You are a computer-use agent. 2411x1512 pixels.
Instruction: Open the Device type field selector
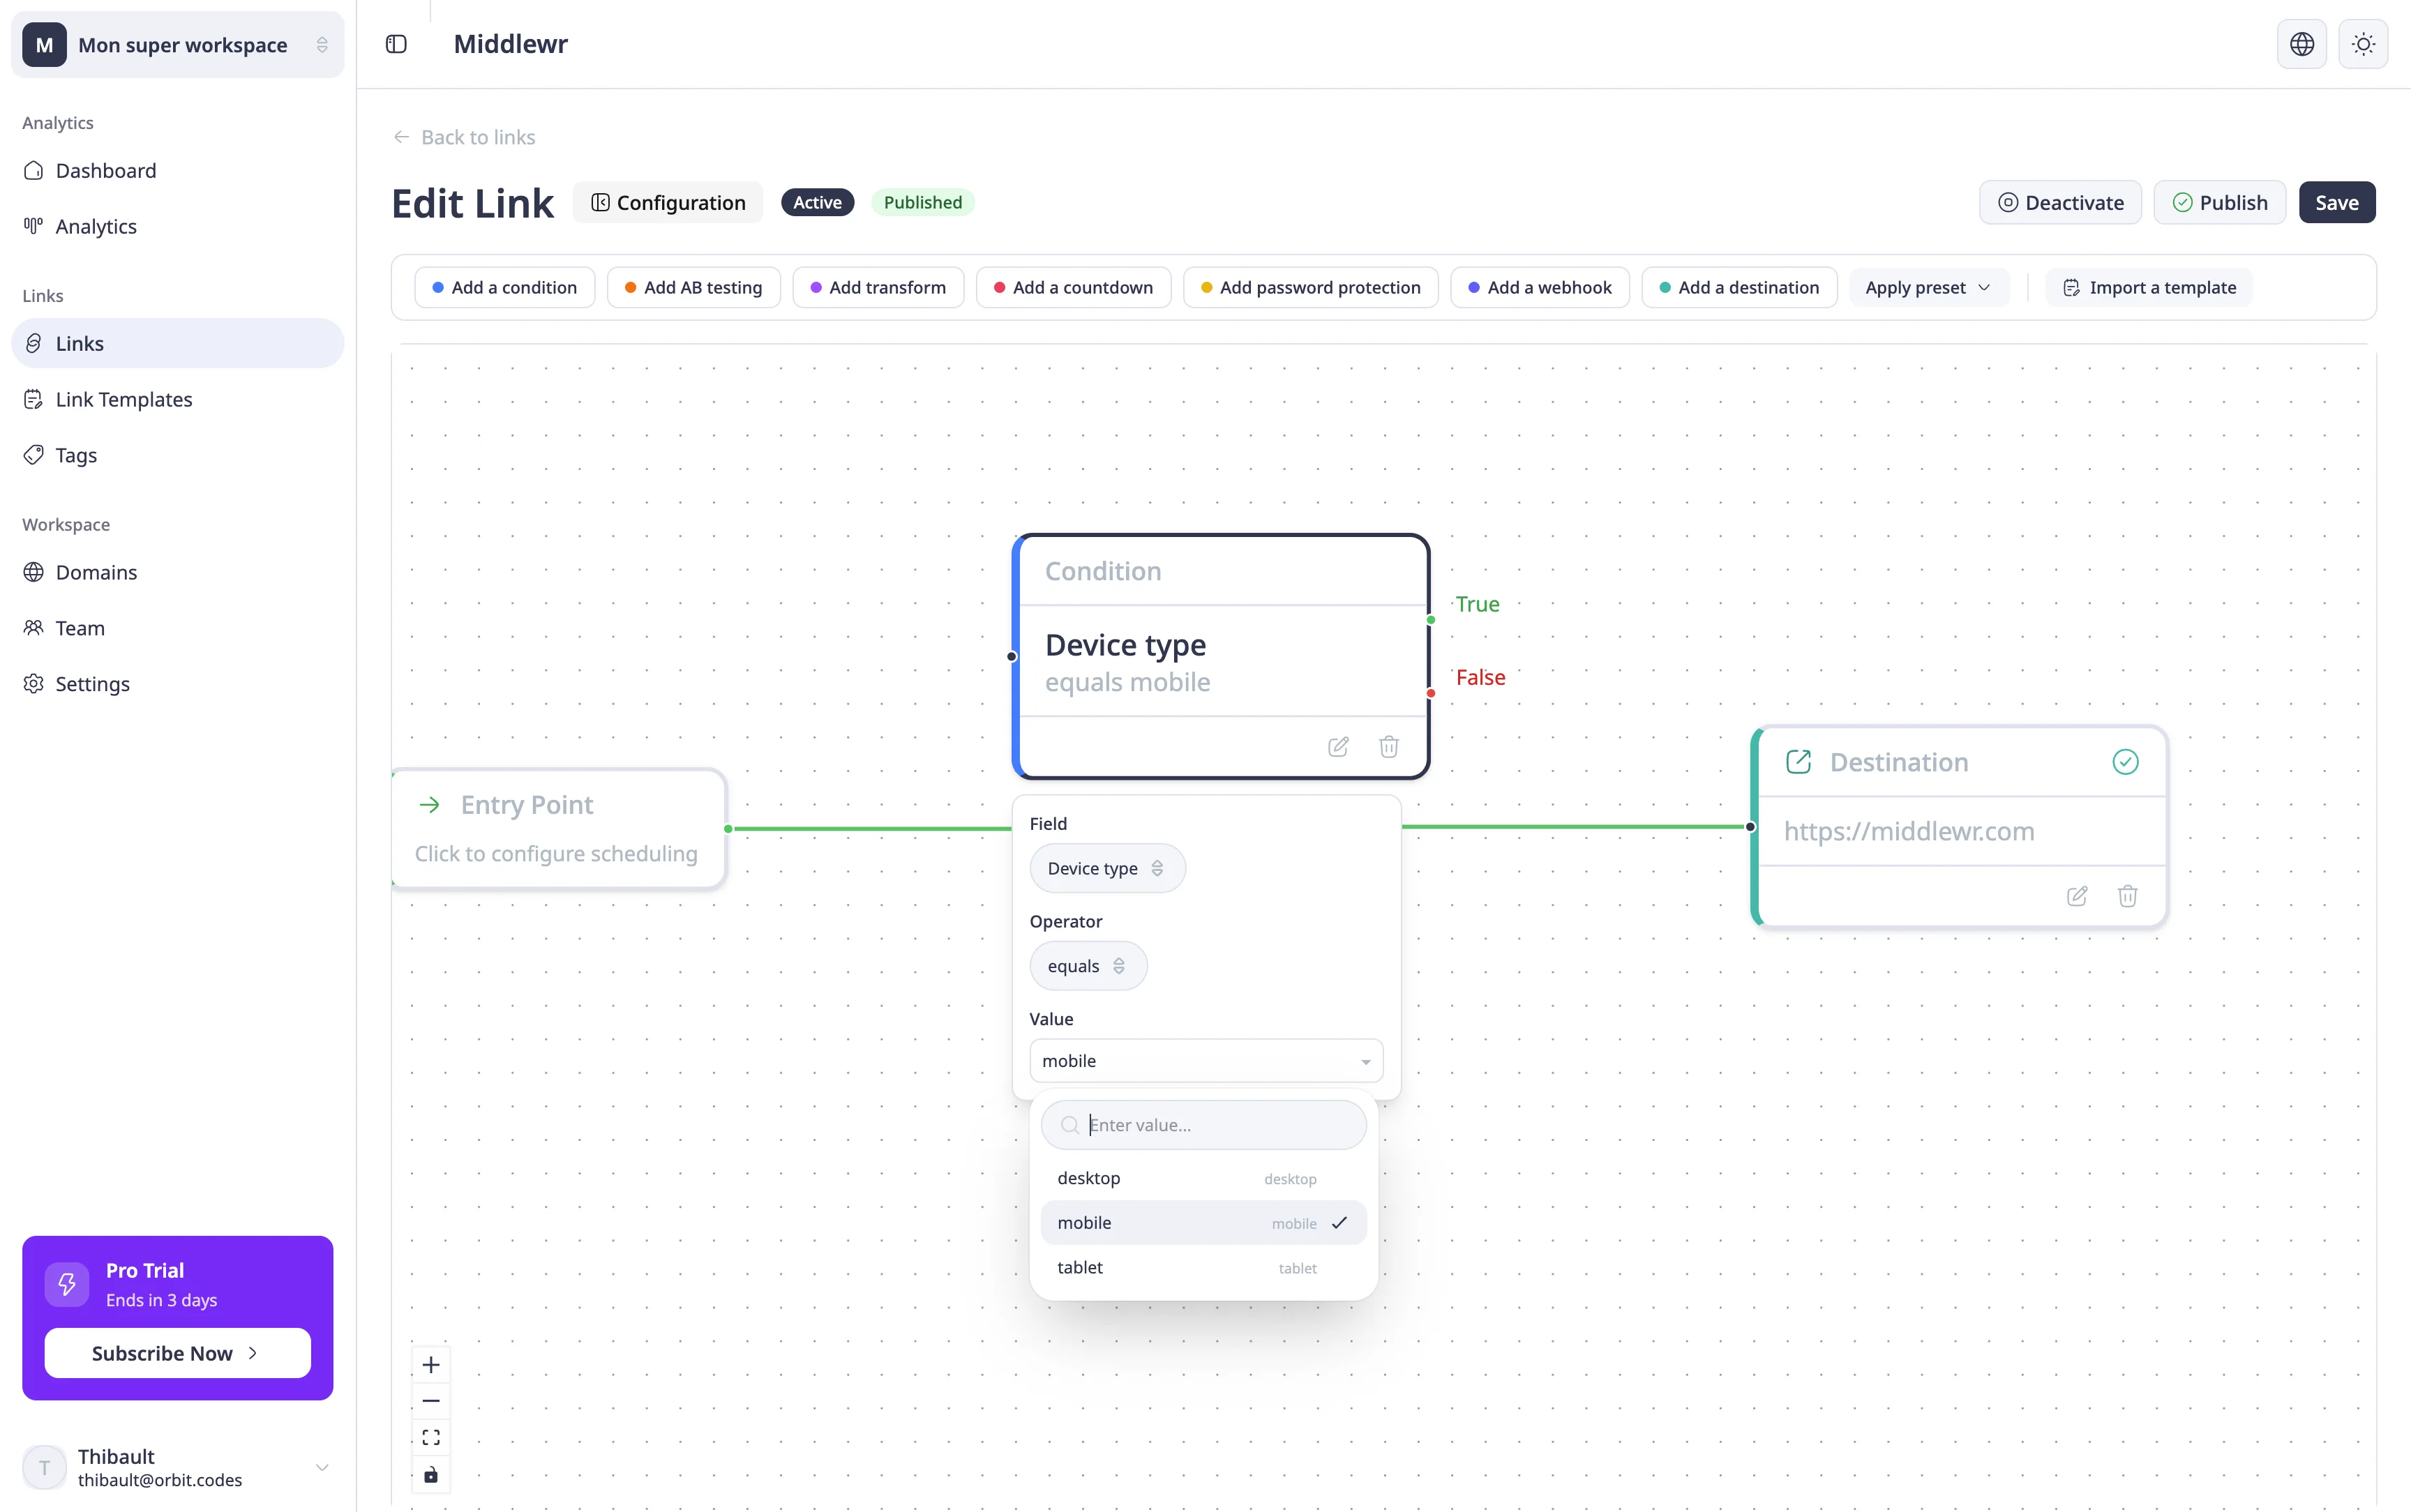pos(1107,868)
